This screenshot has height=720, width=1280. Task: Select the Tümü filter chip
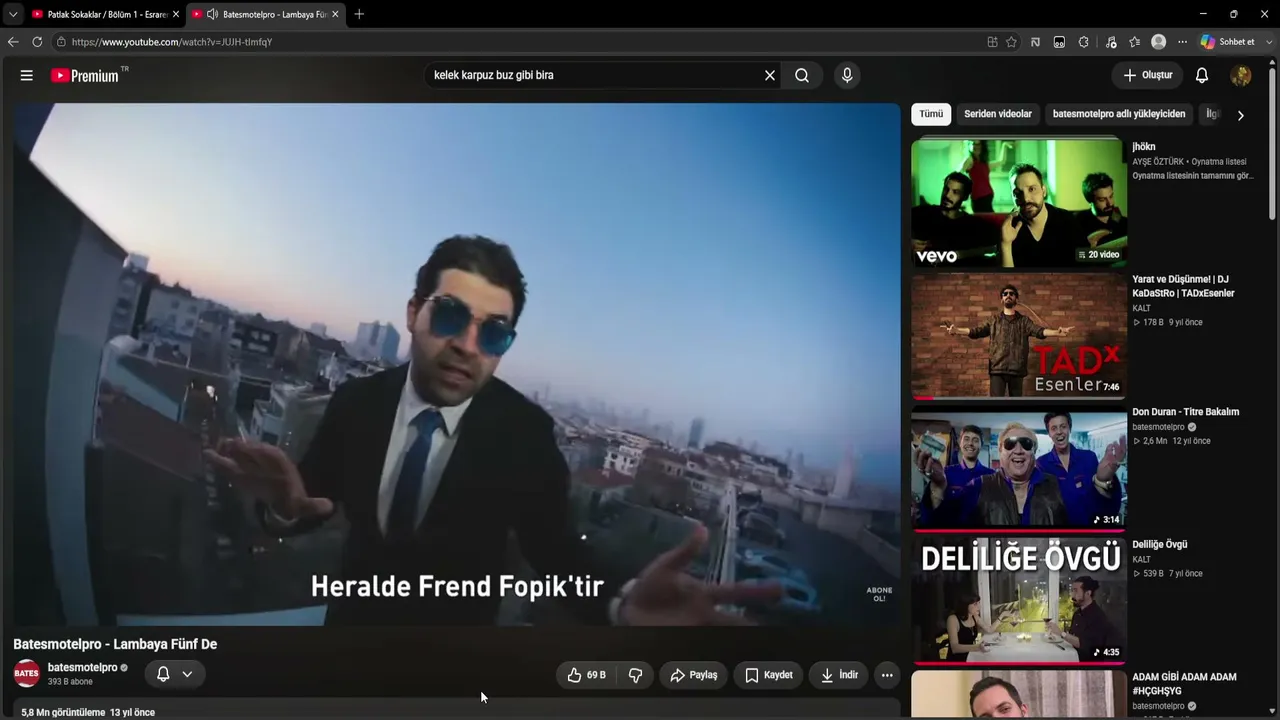click(931, 114)
